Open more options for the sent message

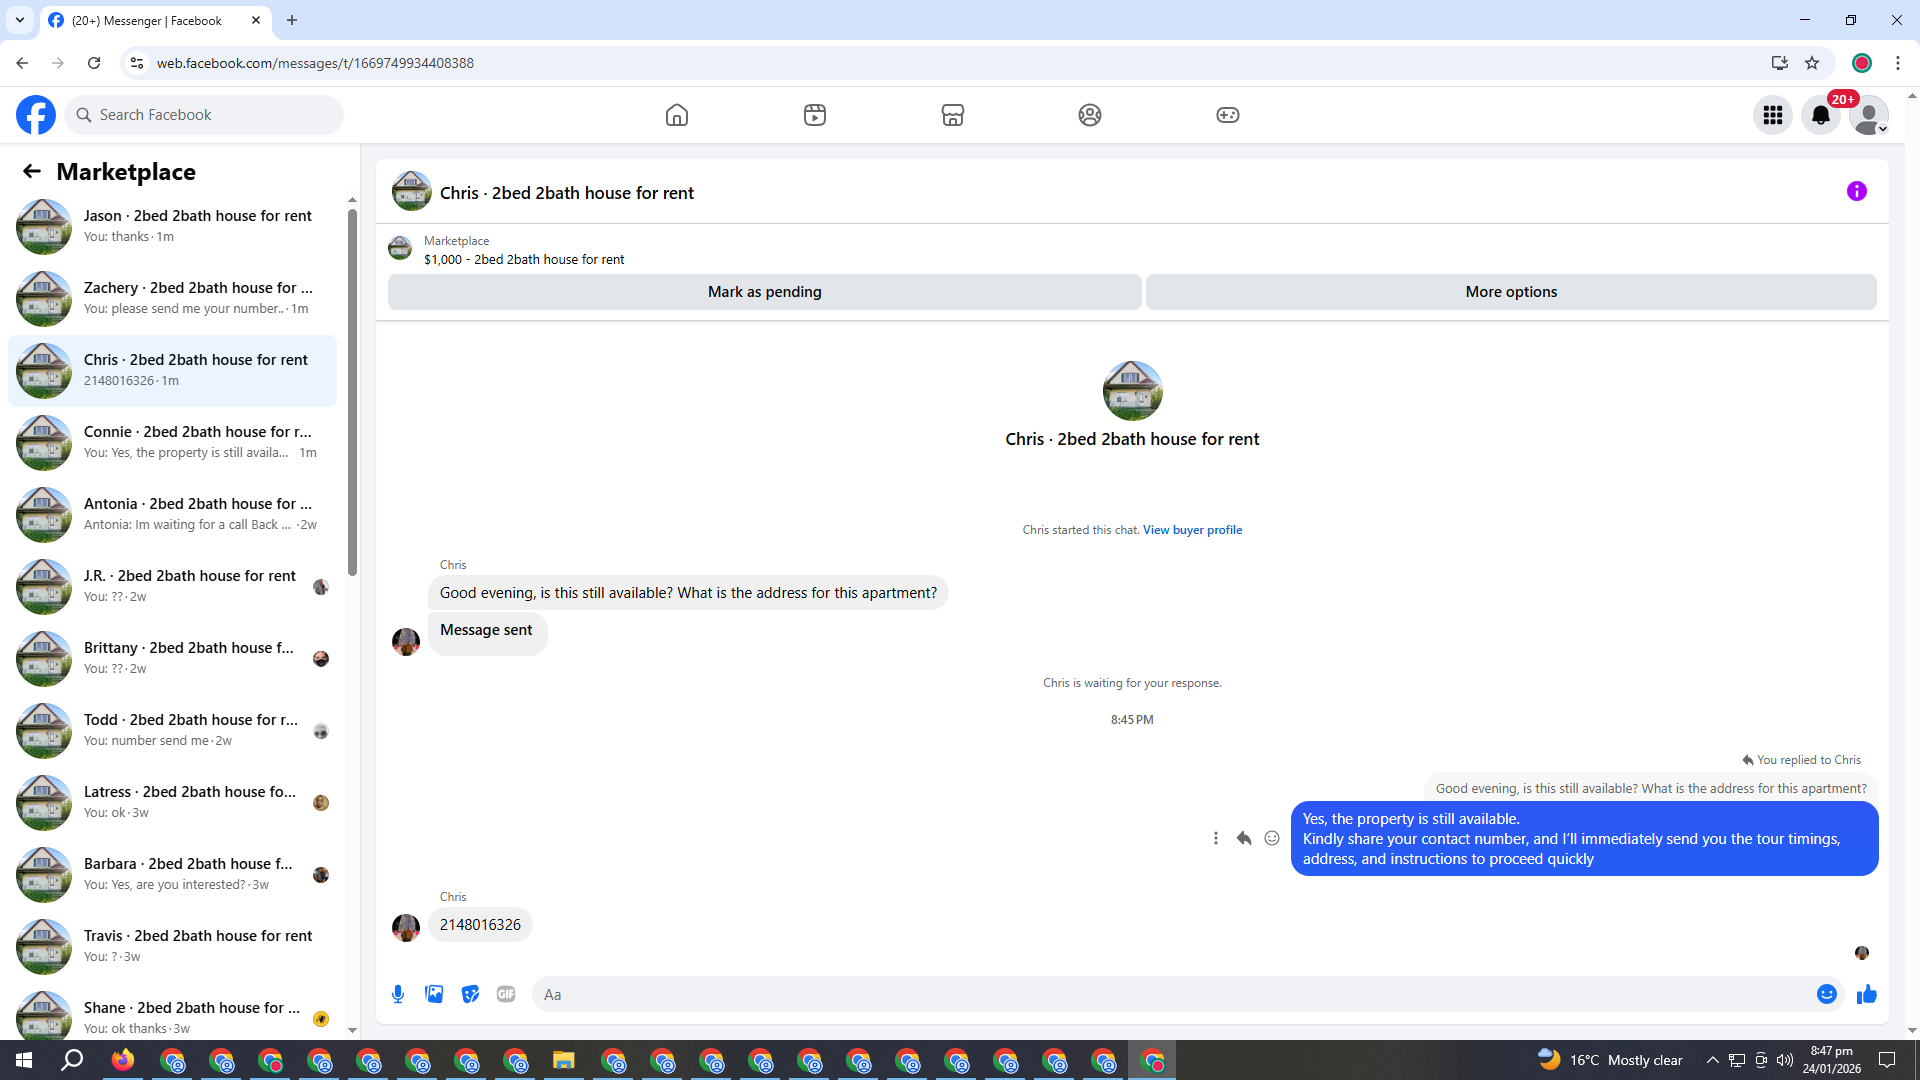(1216, 838)
